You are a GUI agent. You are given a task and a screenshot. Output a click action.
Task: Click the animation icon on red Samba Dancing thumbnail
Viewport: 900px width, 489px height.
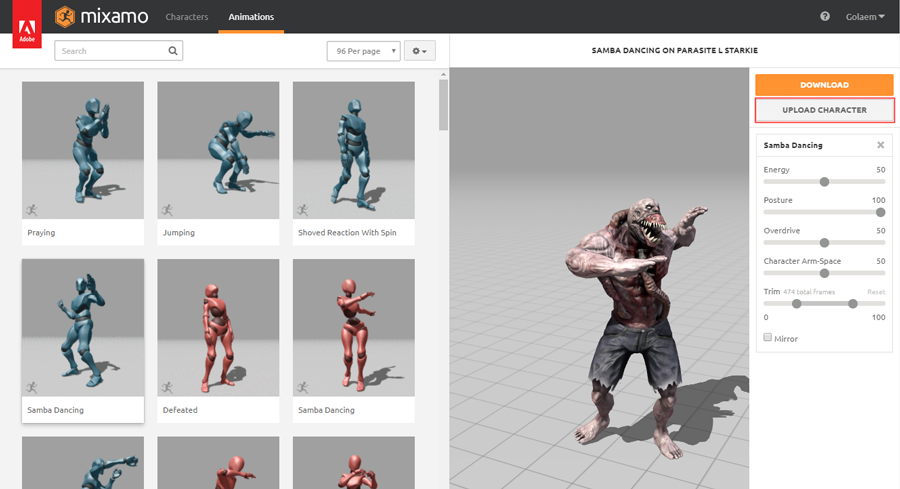click(303, 387)
